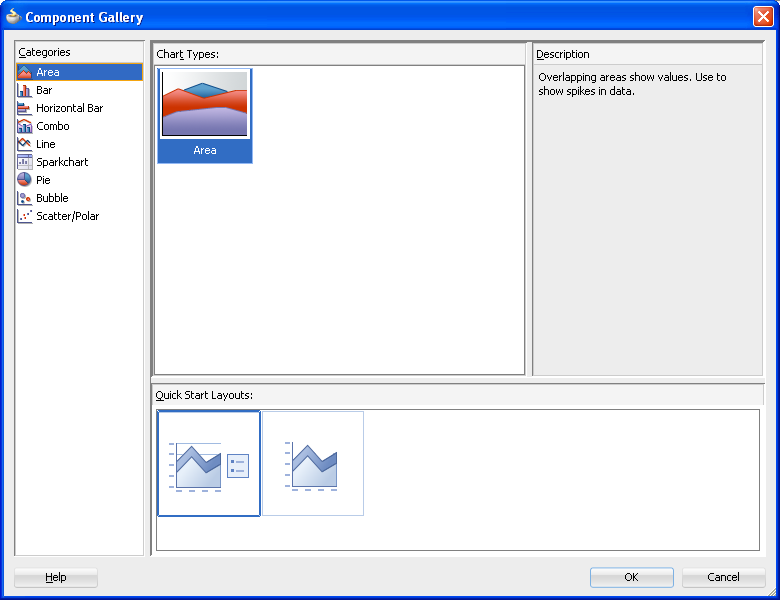Click the Area label in Categories
Image resolution: width=780 pixels, height=600 pixels.
tap(48, 72)
